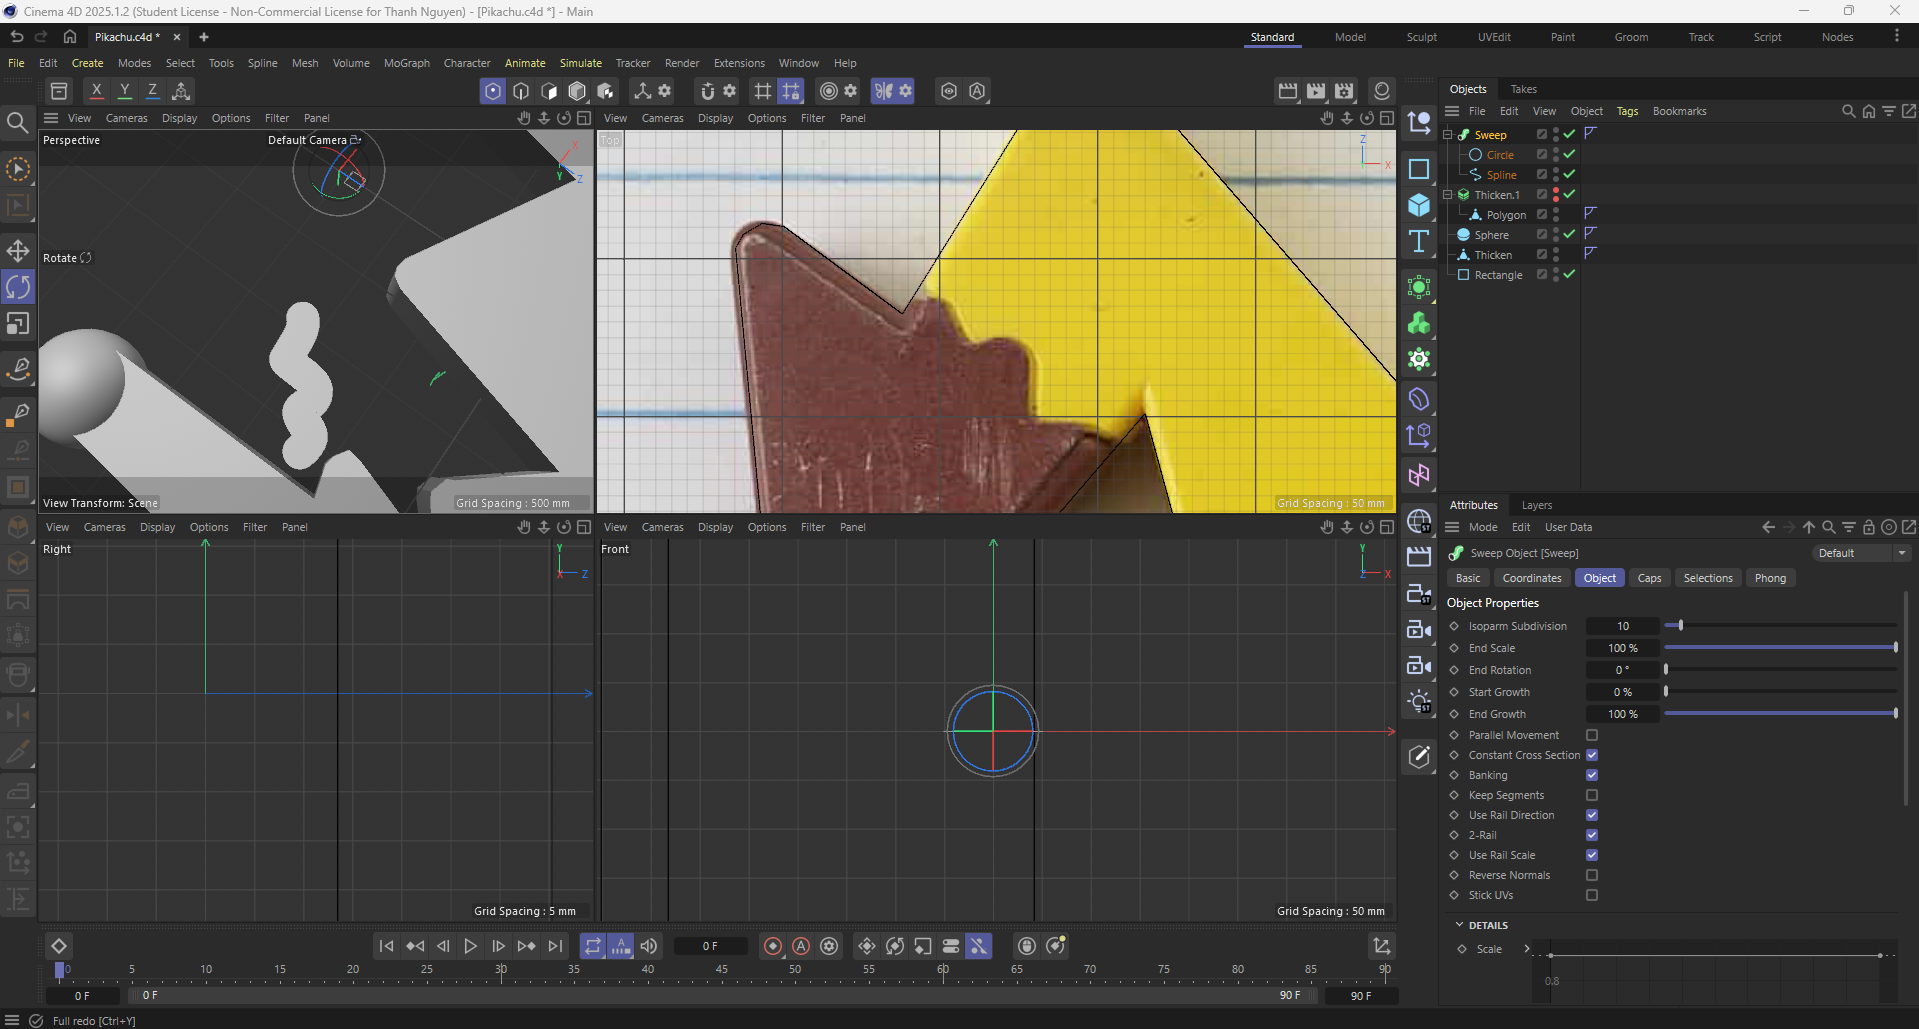1919x1029 pixels.
Task: Render the active view
Action: click(1287, 91)
